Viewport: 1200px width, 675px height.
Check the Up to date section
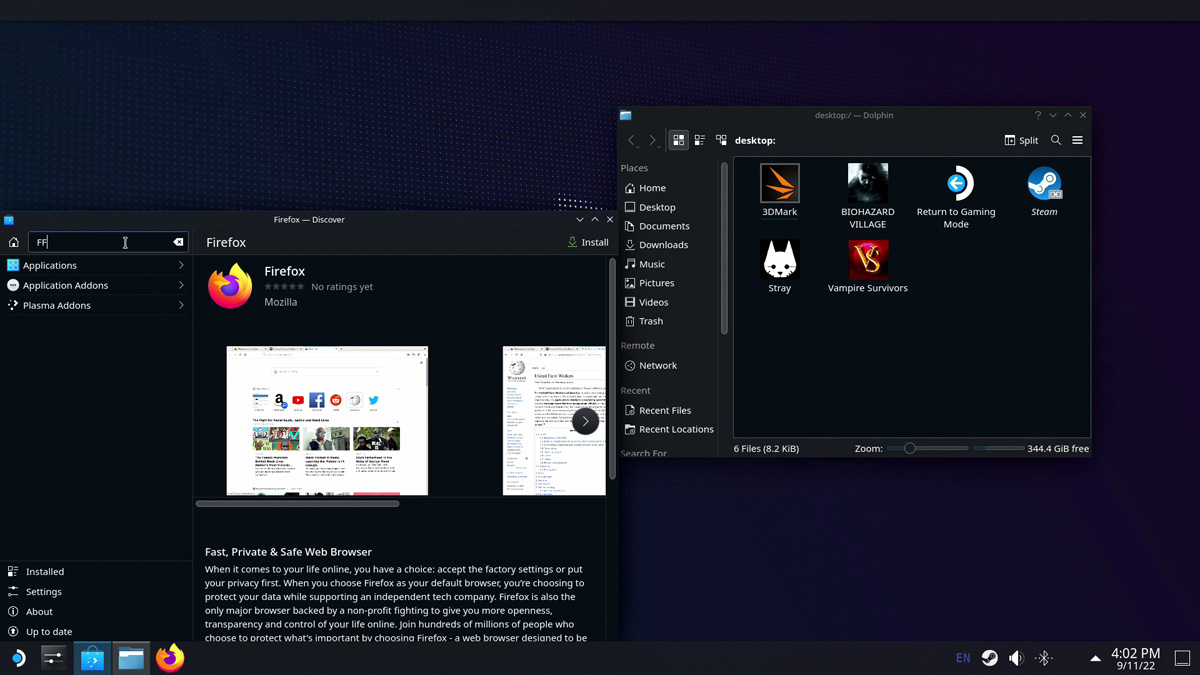pyautogui.click(x=96, y=632)
